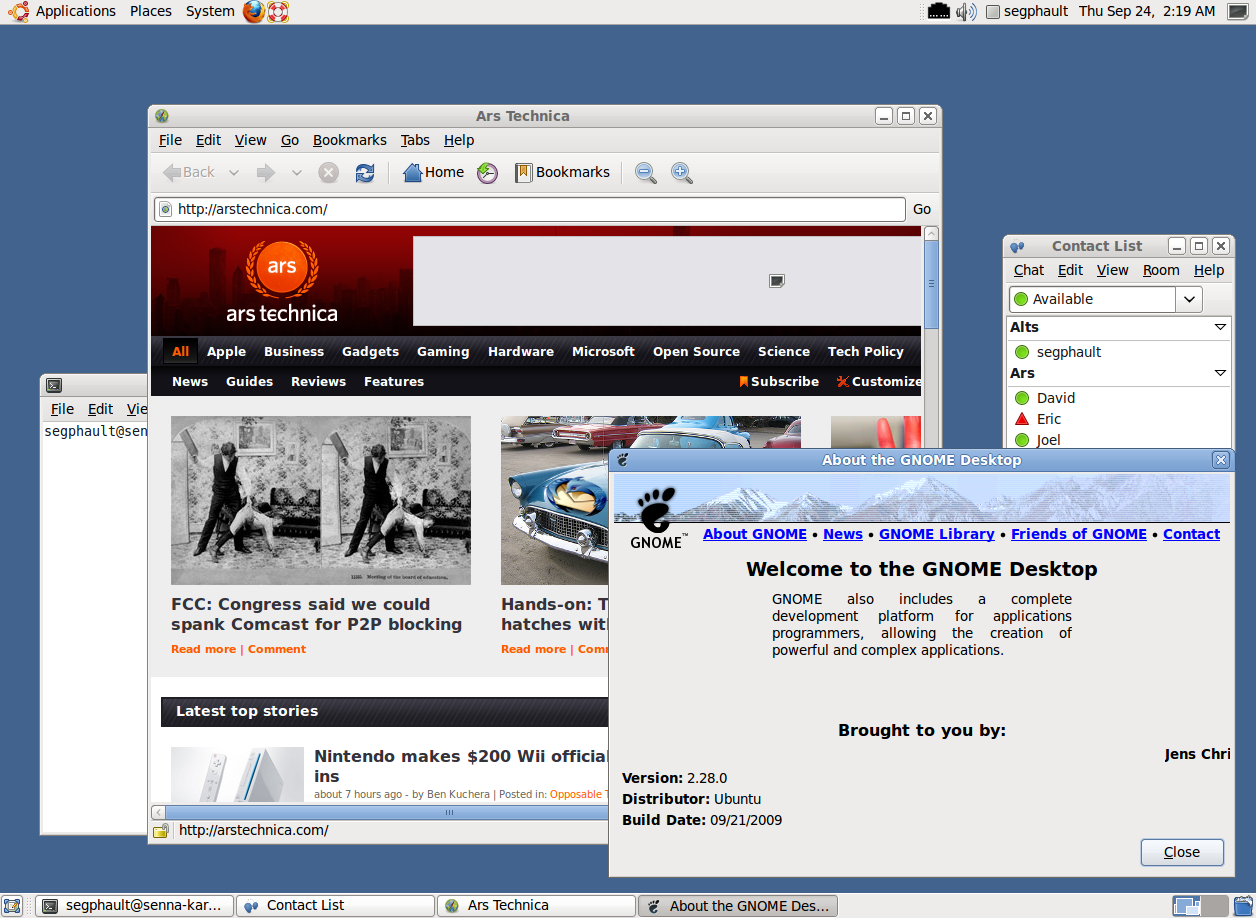Click the browser address bar field
The height and width of the screenshot is (918, 1256).
pos(530,209)
